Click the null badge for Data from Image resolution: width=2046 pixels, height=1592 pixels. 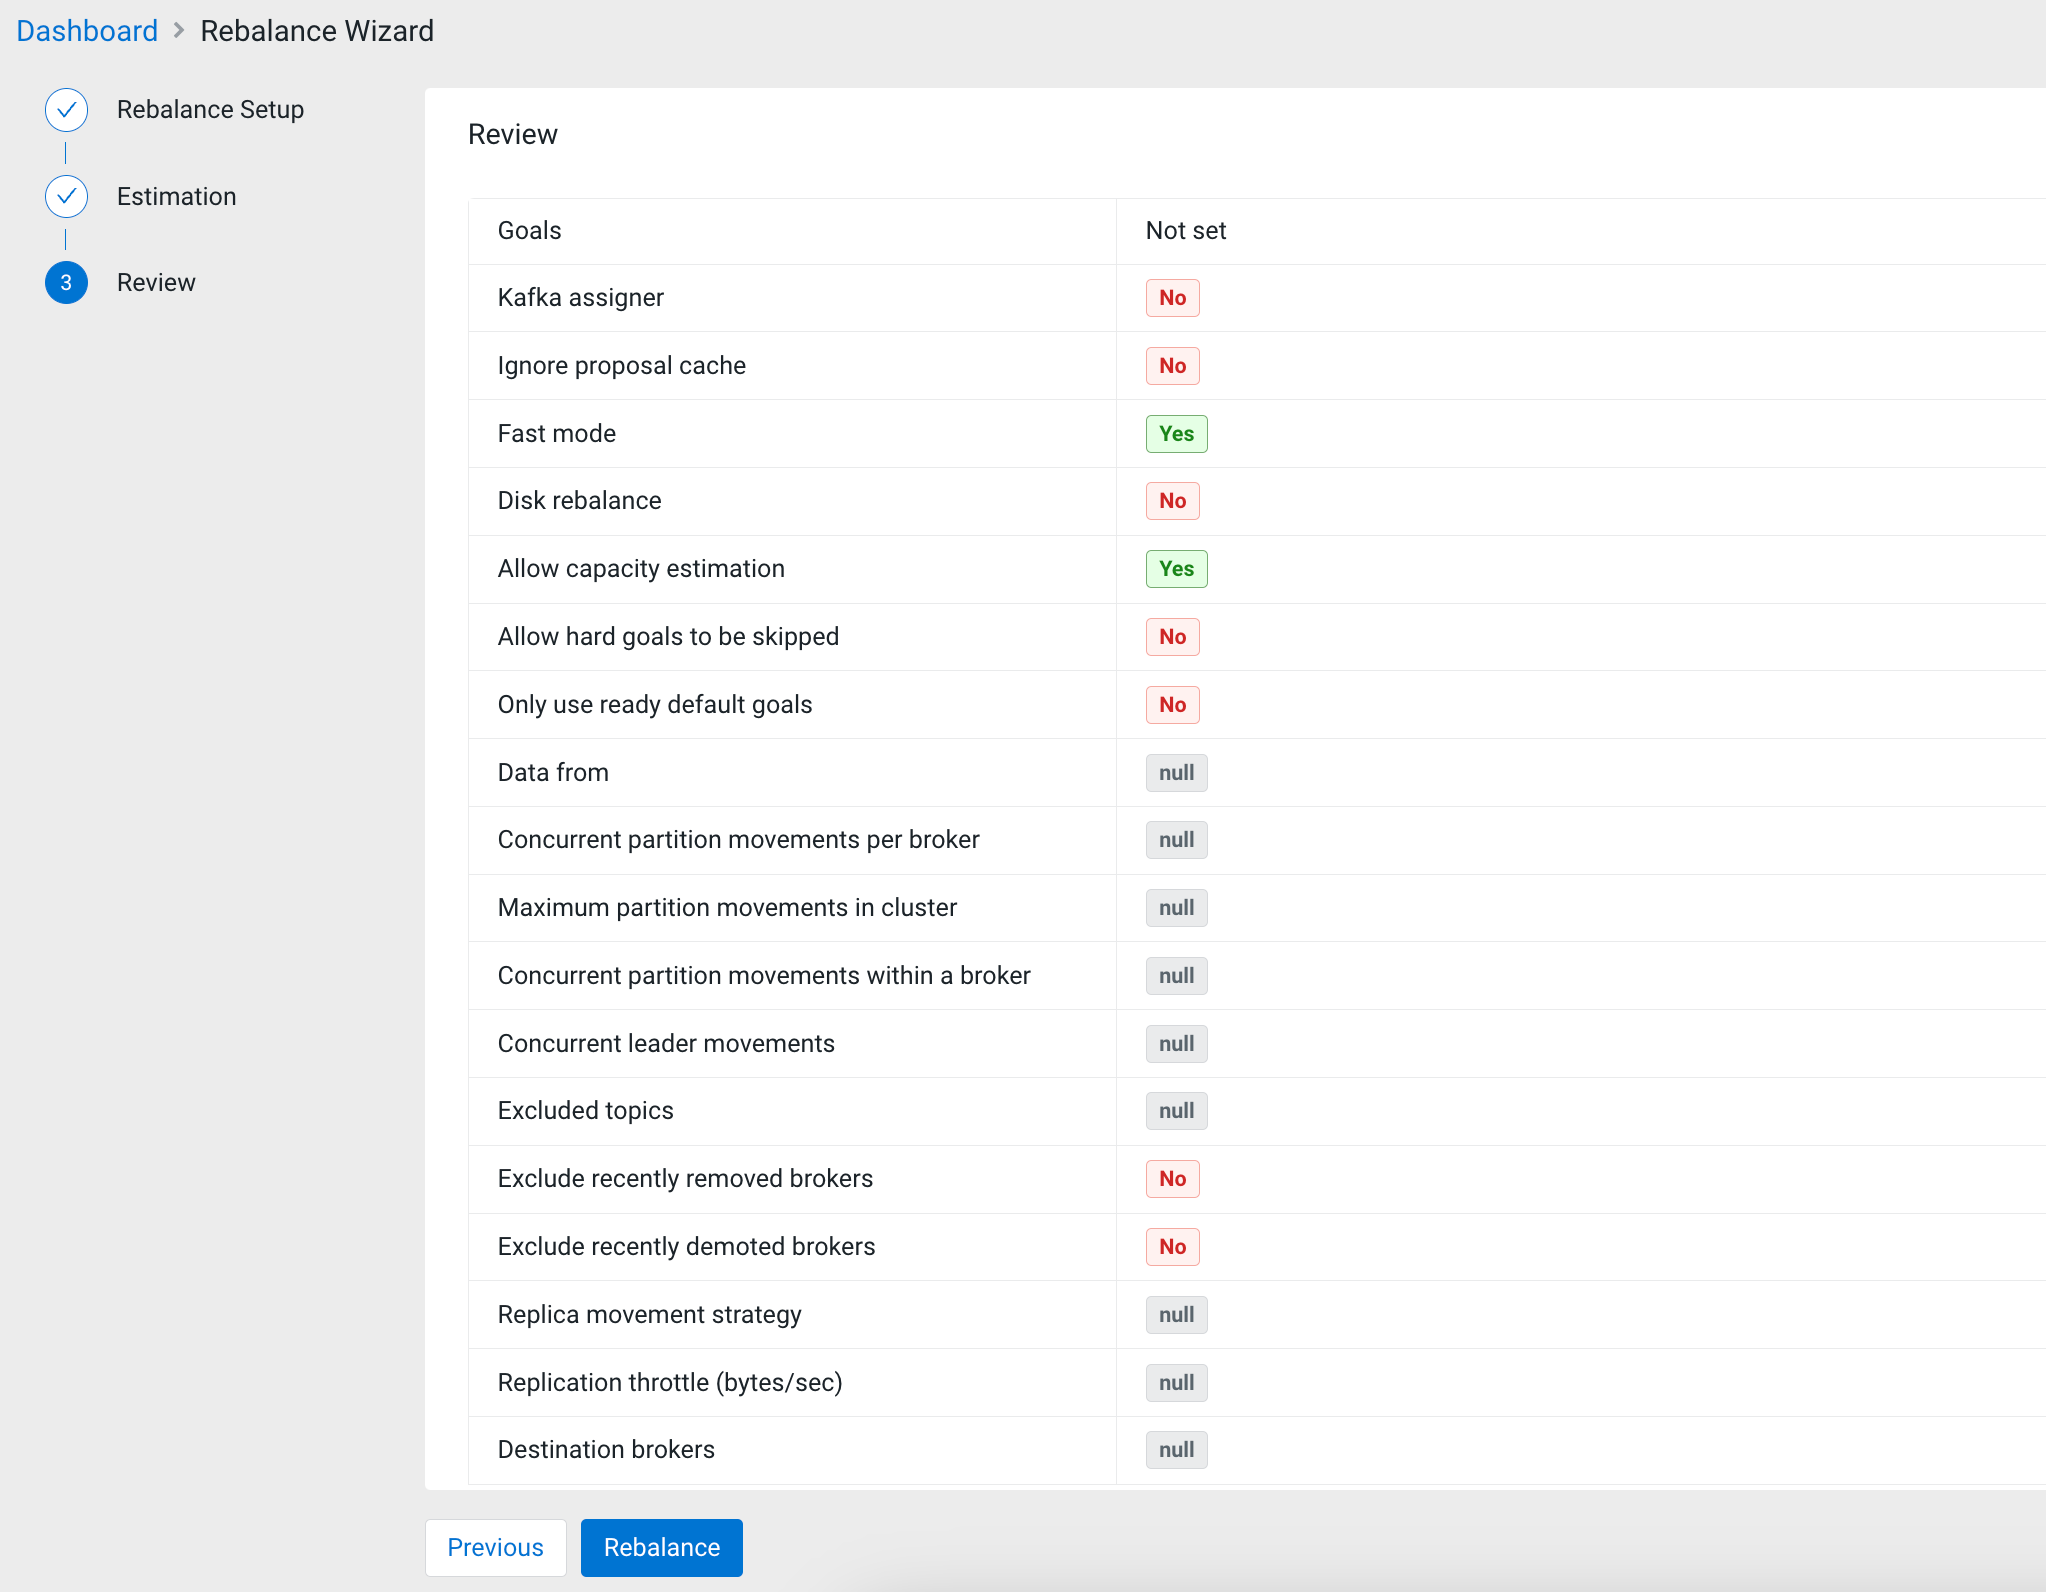pos(1176,773)
